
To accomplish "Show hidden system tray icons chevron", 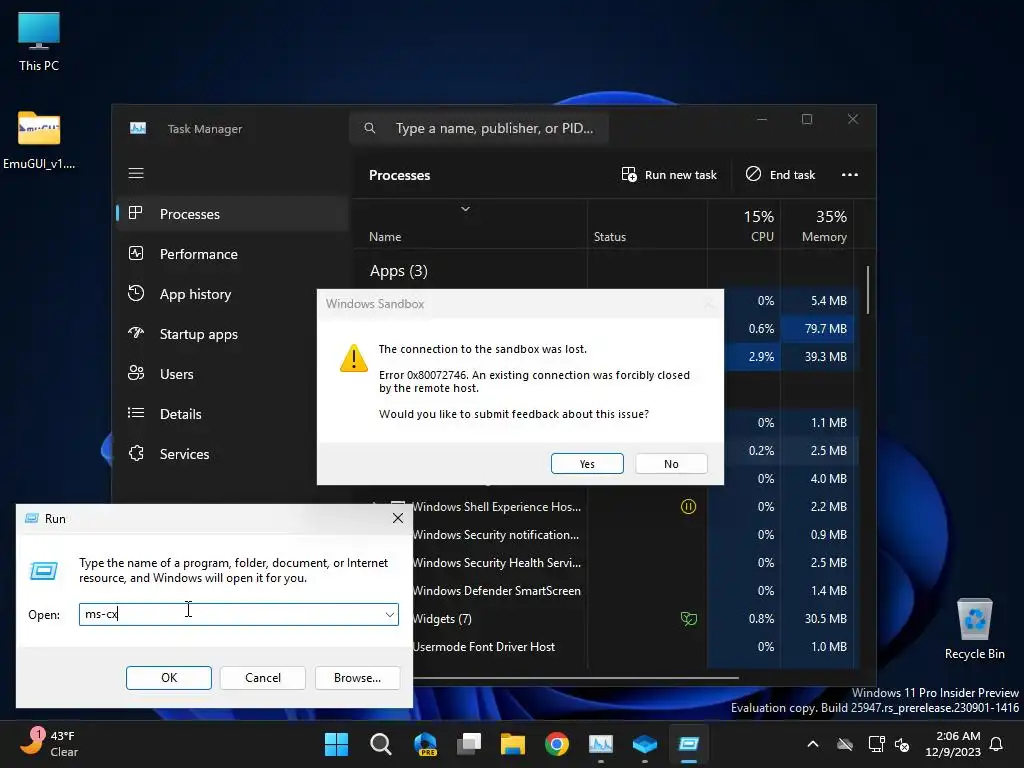I will (813, 744).
